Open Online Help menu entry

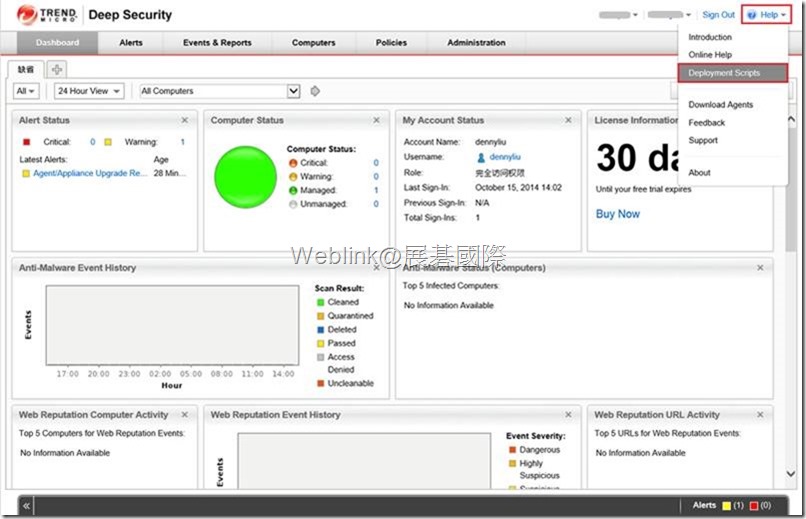click(710, 54)
